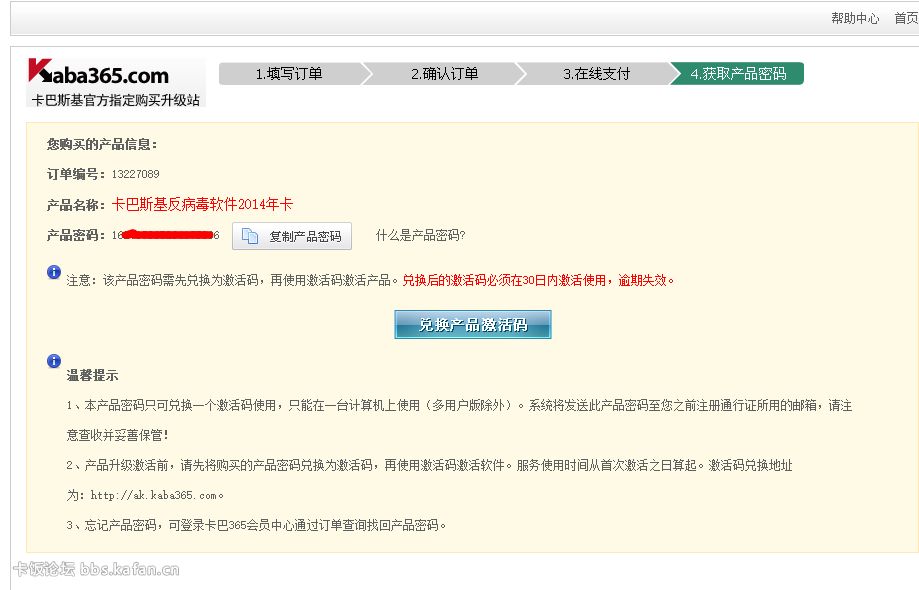
Task: Click product name 卡巴斯基反病毒软件2014年卡
Action: point(202,204)
